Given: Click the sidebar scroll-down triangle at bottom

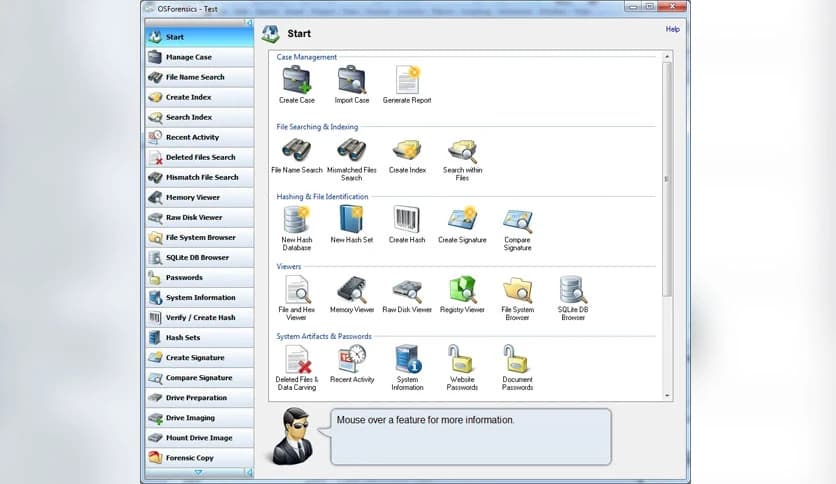Looking at the screenshot, I should pyautogui.click(x=198, y=473).
